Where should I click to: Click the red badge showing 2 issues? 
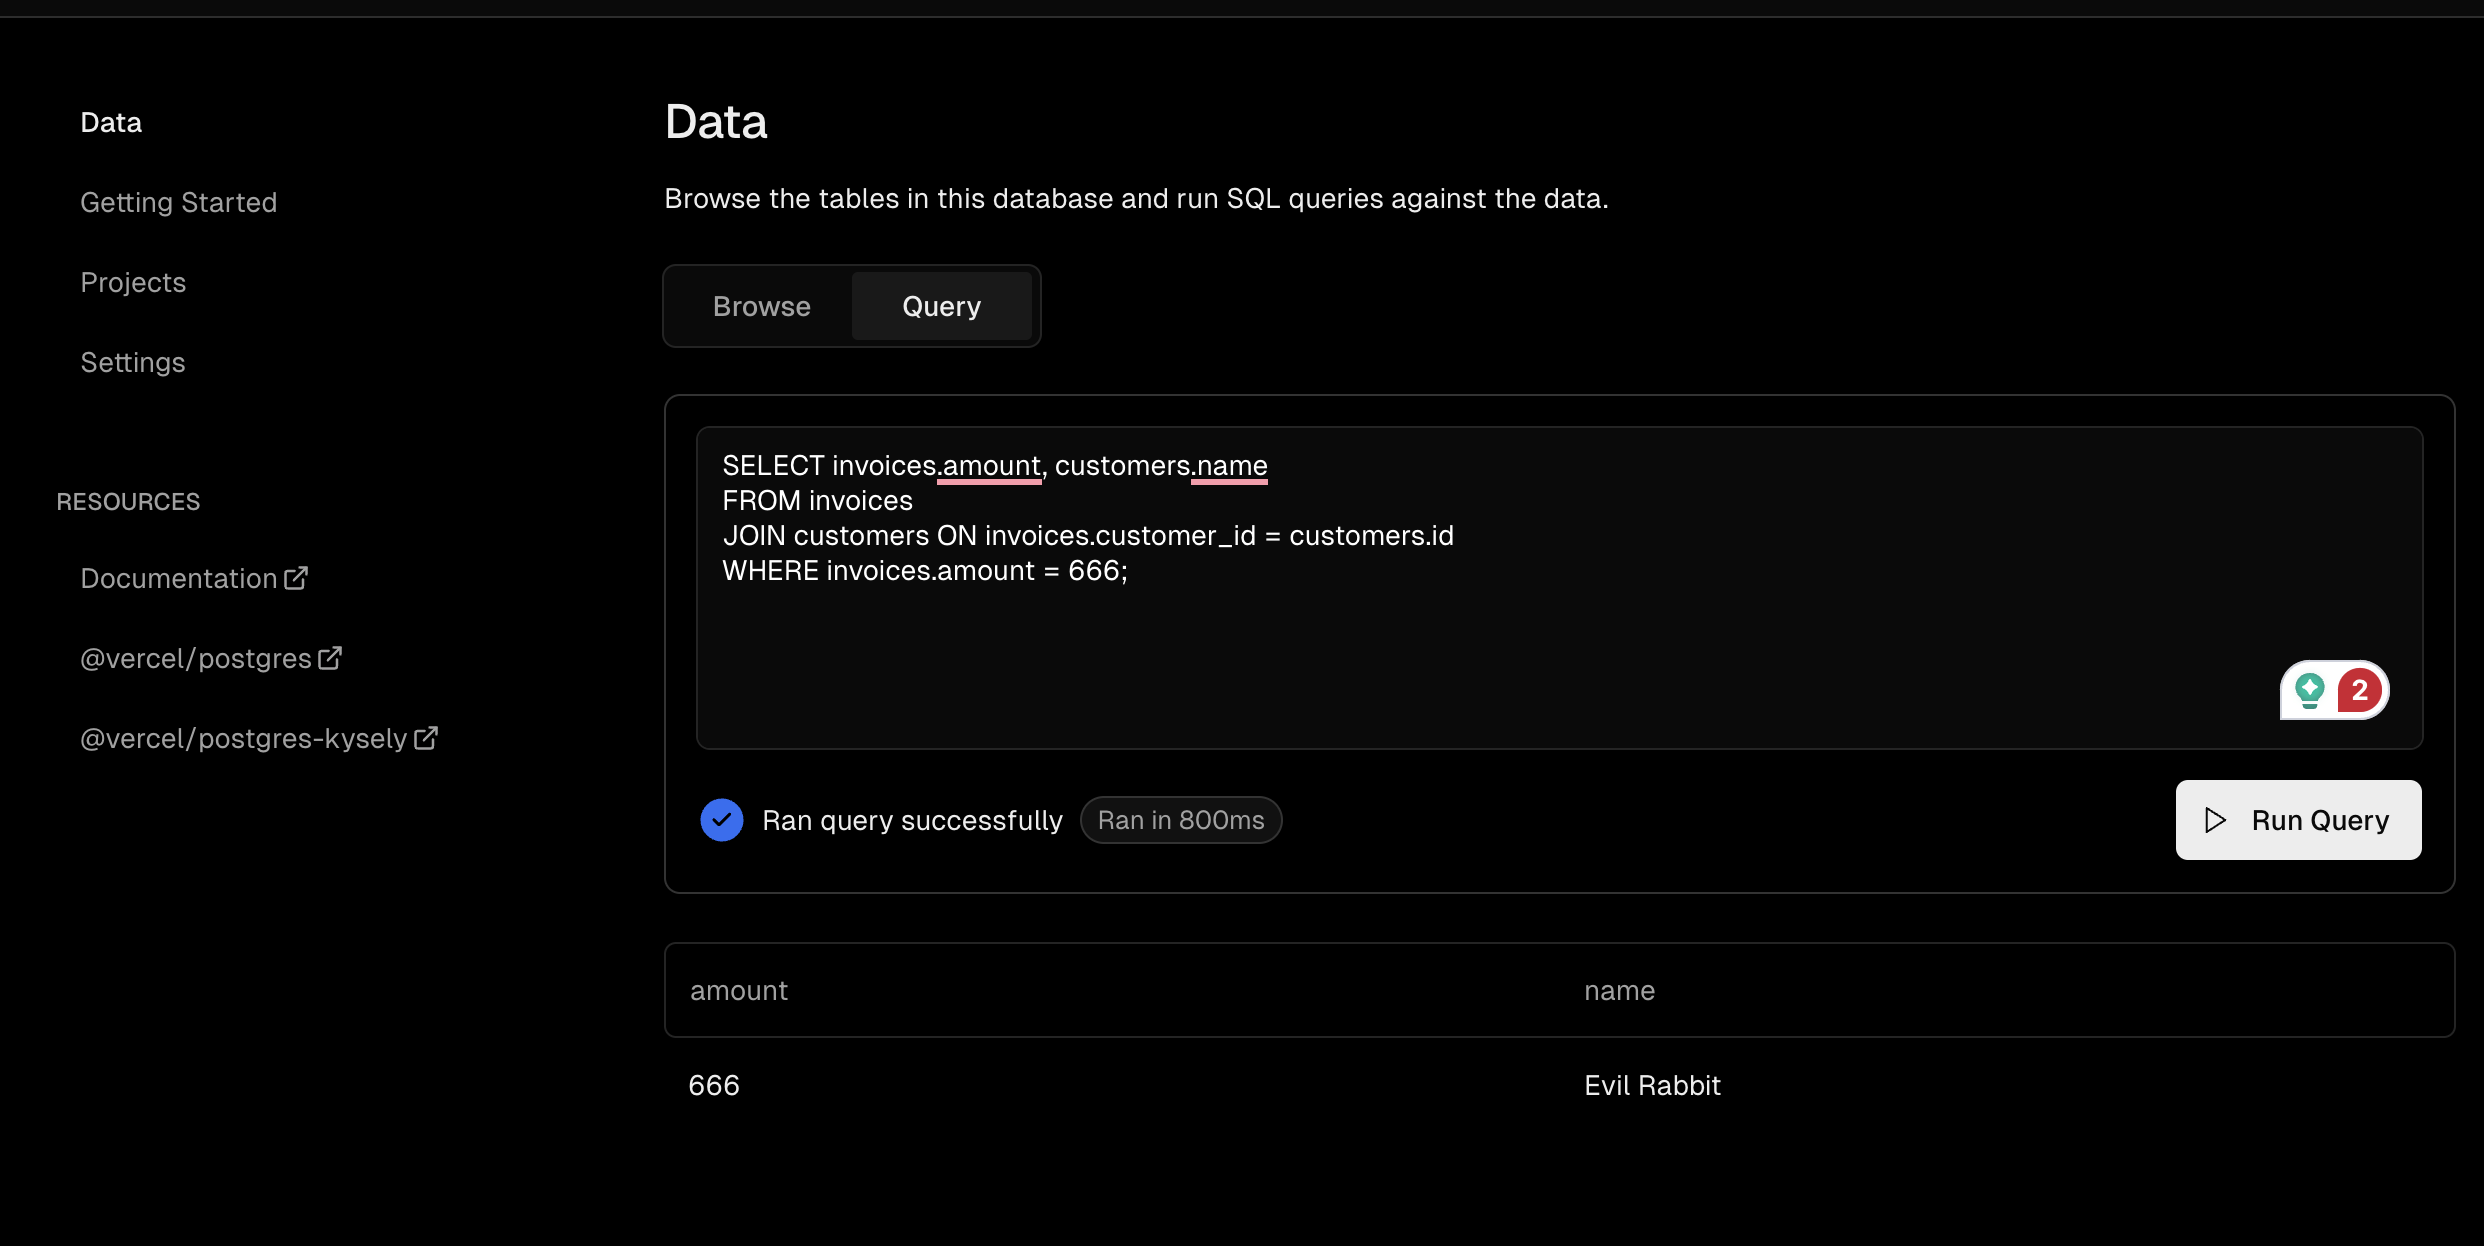2360,690
